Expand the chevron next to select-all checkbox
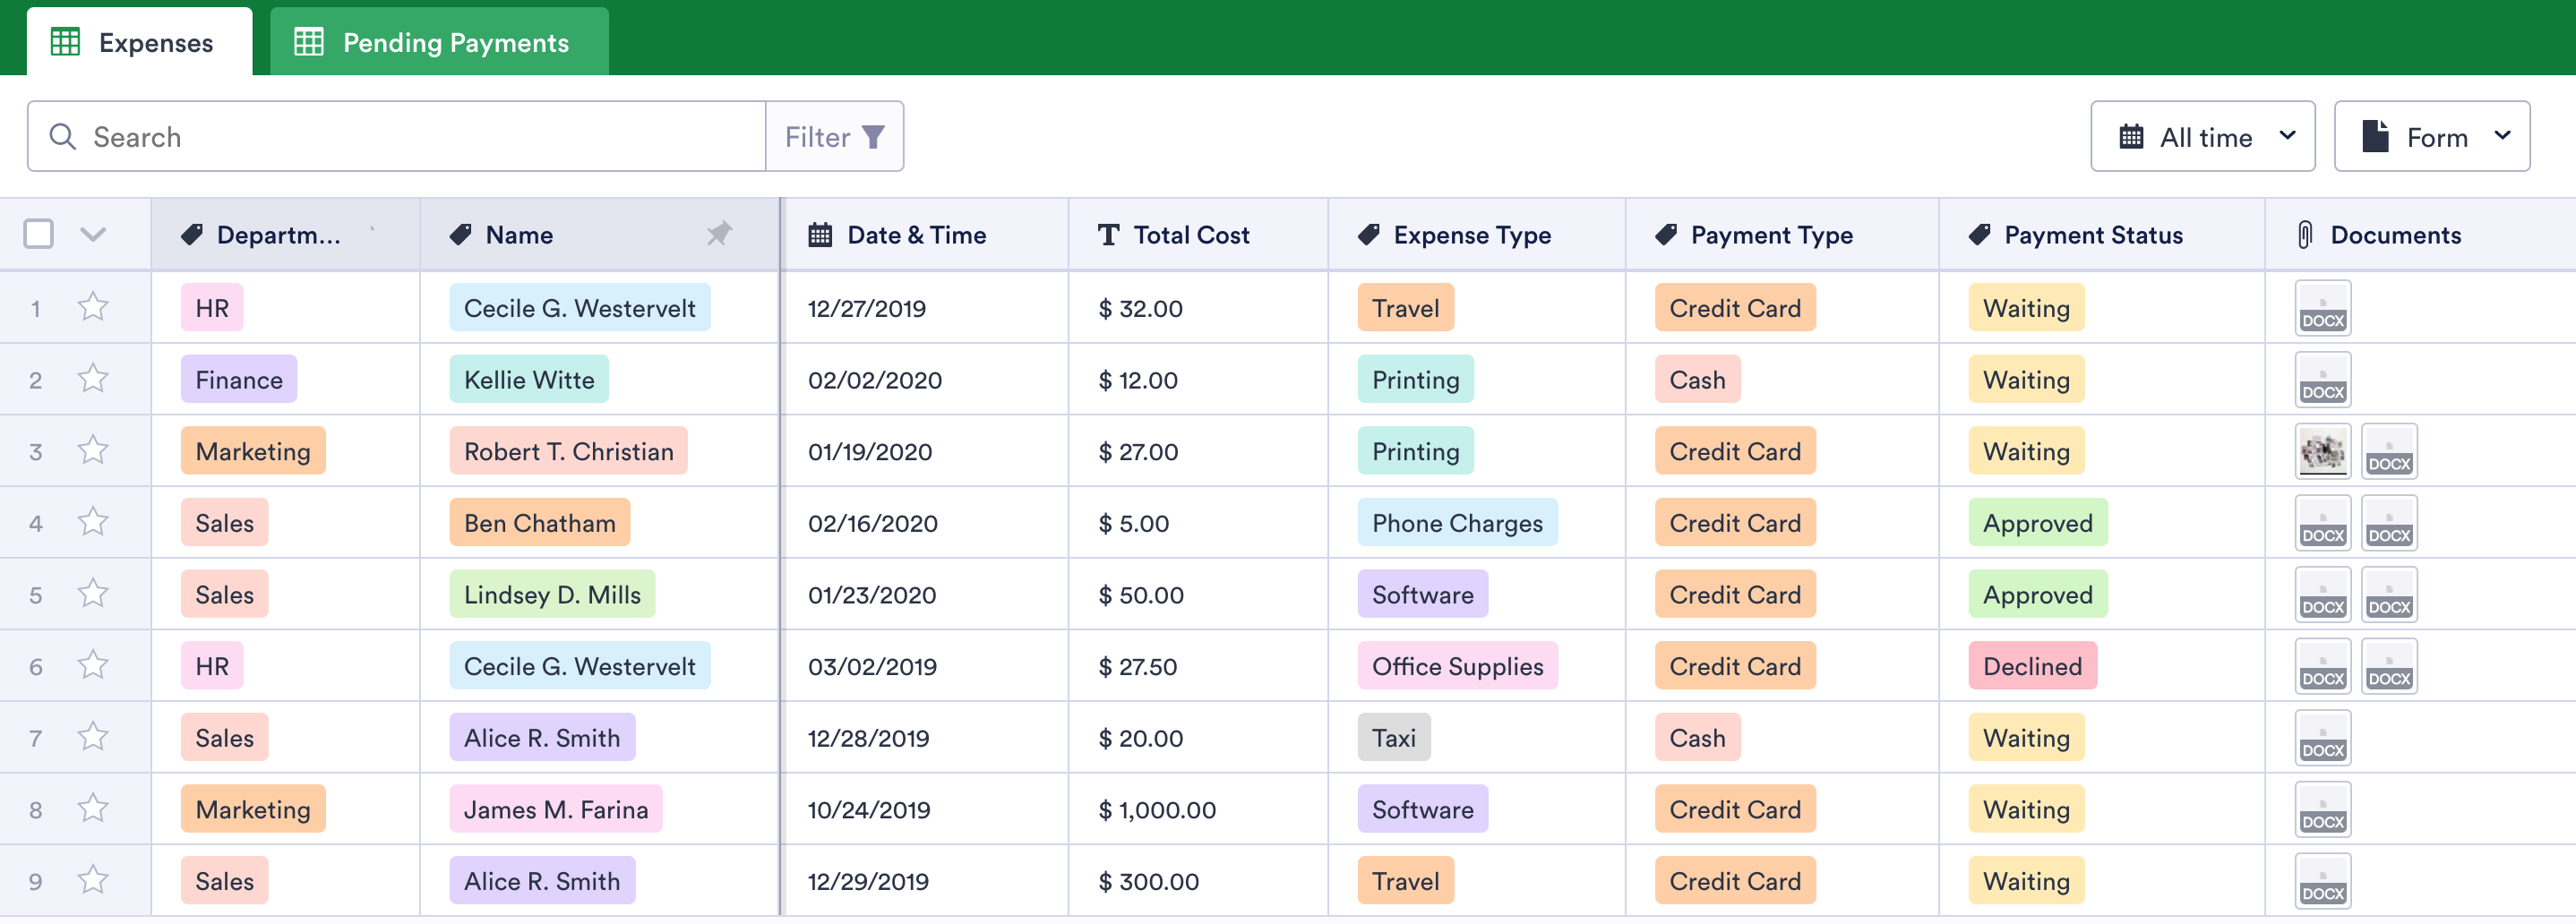The width and height of the screenshot is (2576, 924). point(93,234)
